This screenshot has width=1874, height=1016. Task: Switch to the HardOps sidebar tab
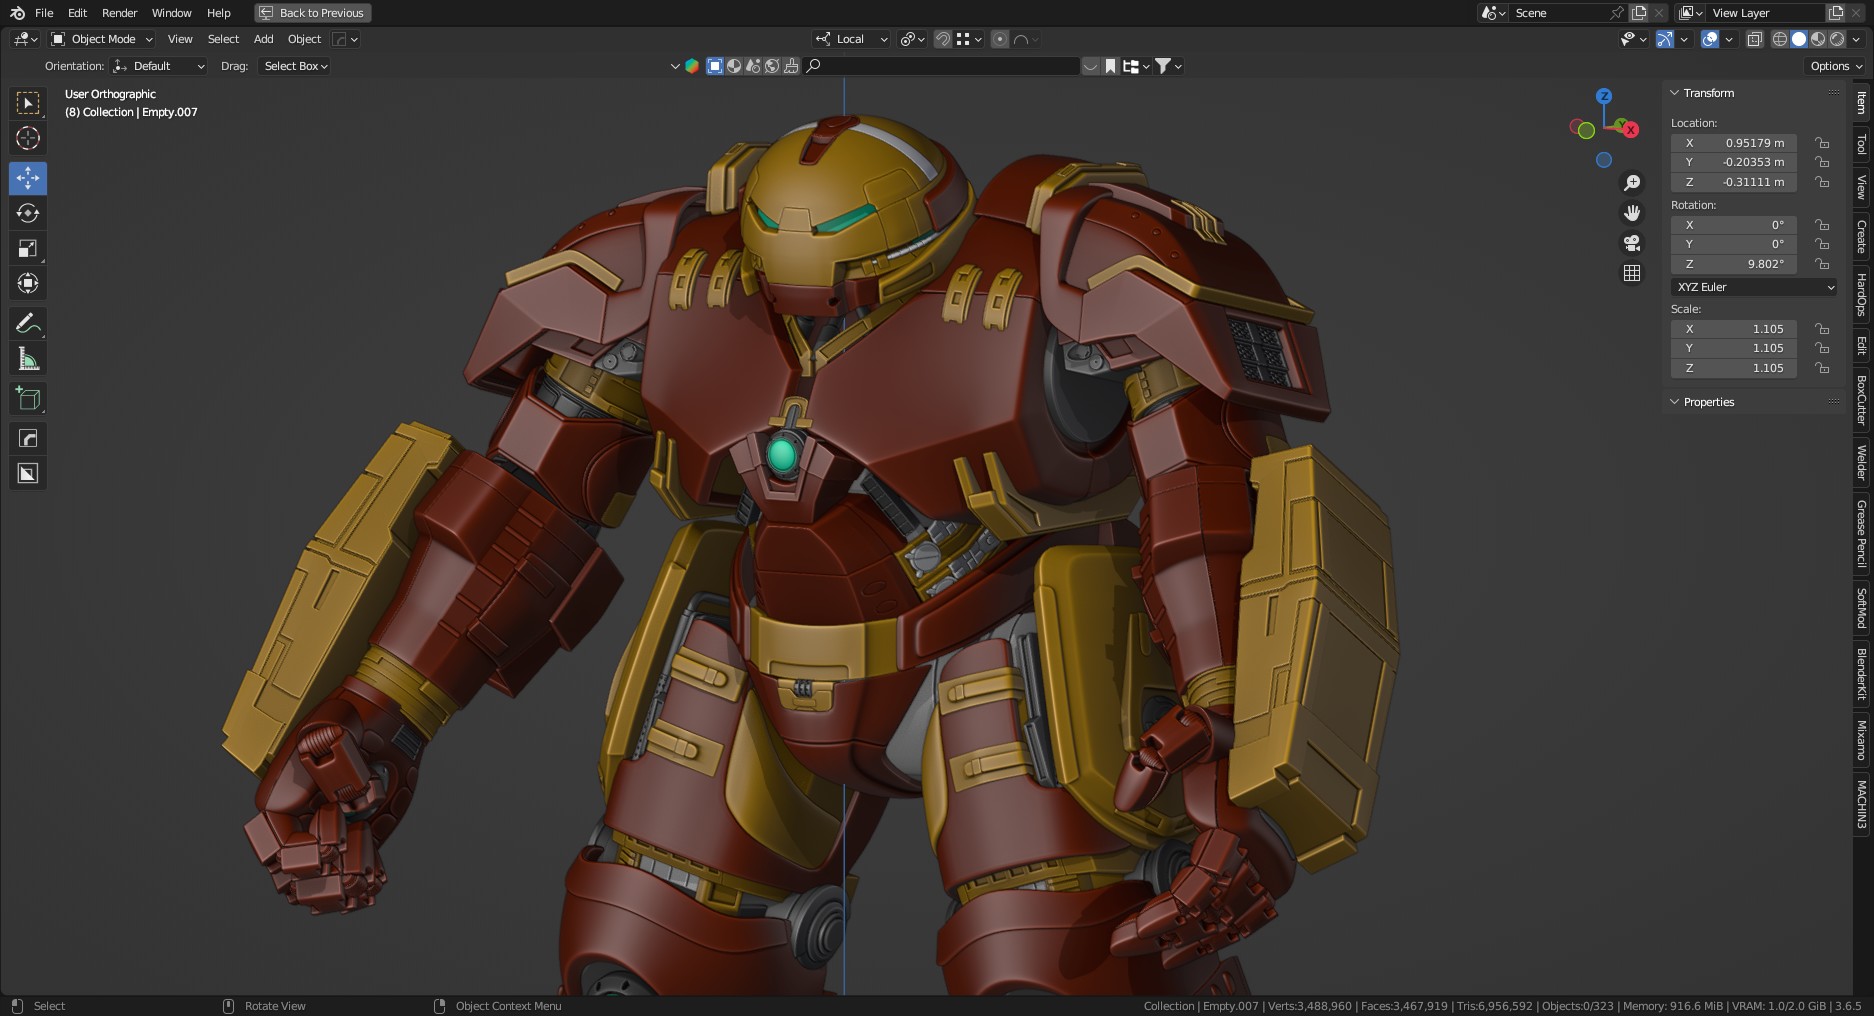pos(1861,295)
